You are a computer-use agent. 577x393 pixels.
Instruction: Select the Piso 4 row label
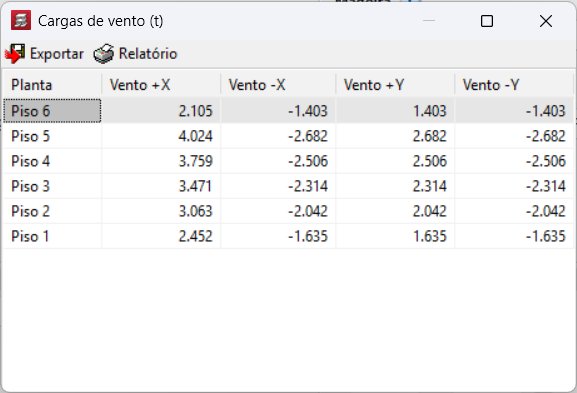click(31, 161)
